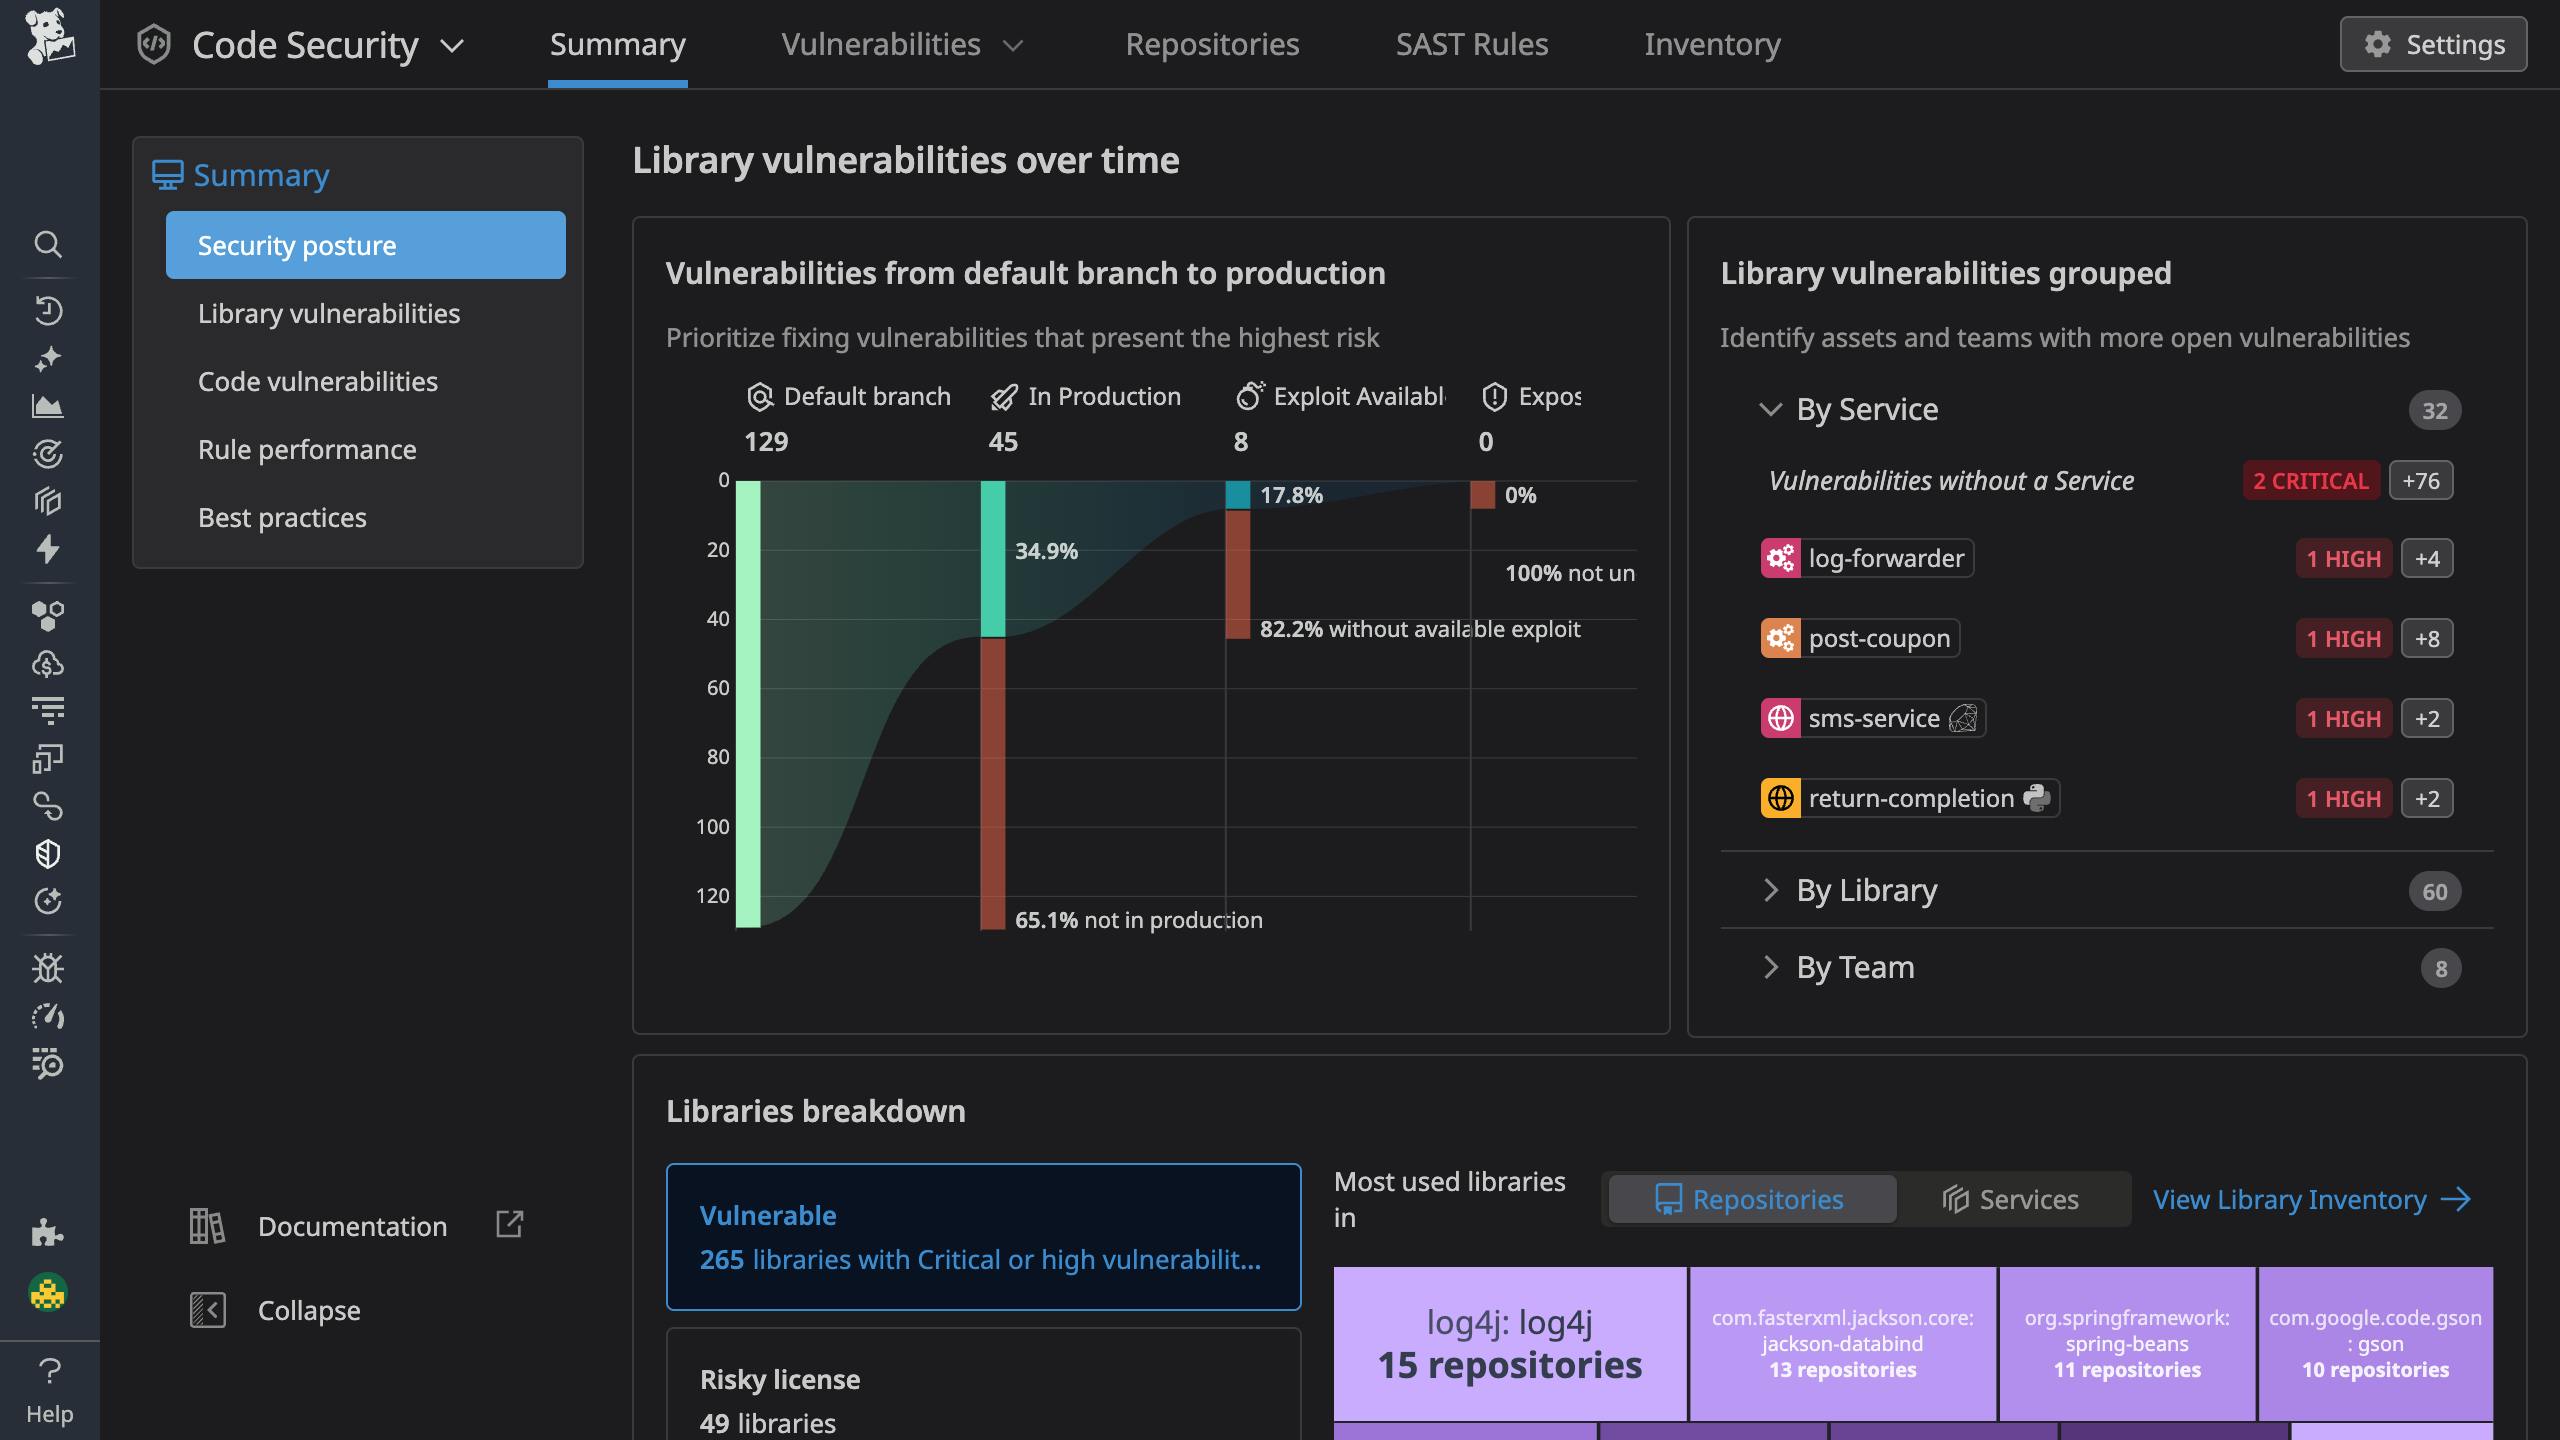Toggle the In Production funnel filter
2560x1440 pixels.
coord(1086,396)
